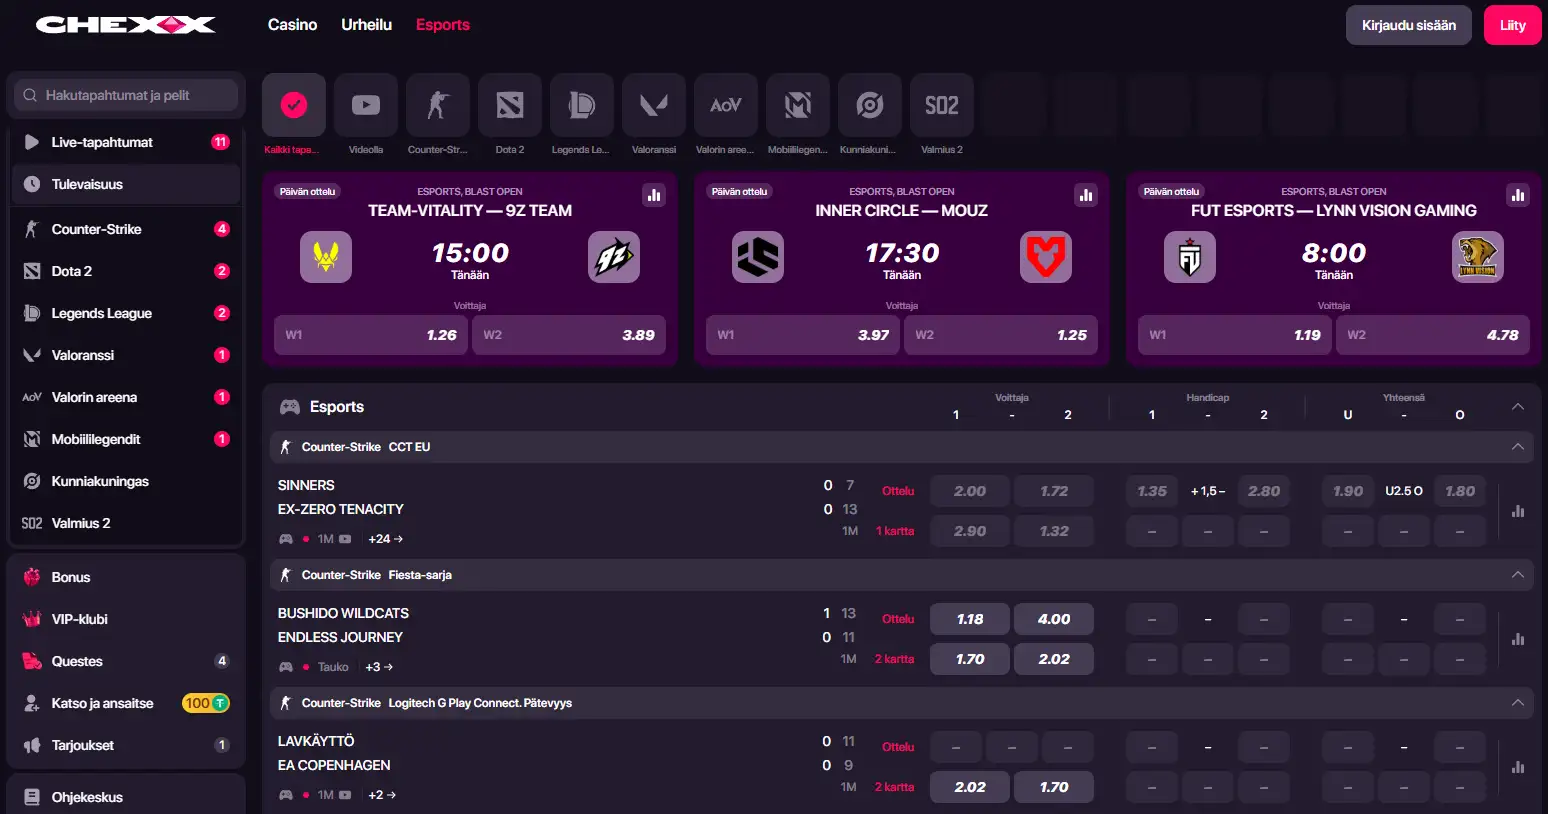Filter by SO2 Valmius 2 icon in top bar
Screen dimensions: 1548x814
[942, 105]
